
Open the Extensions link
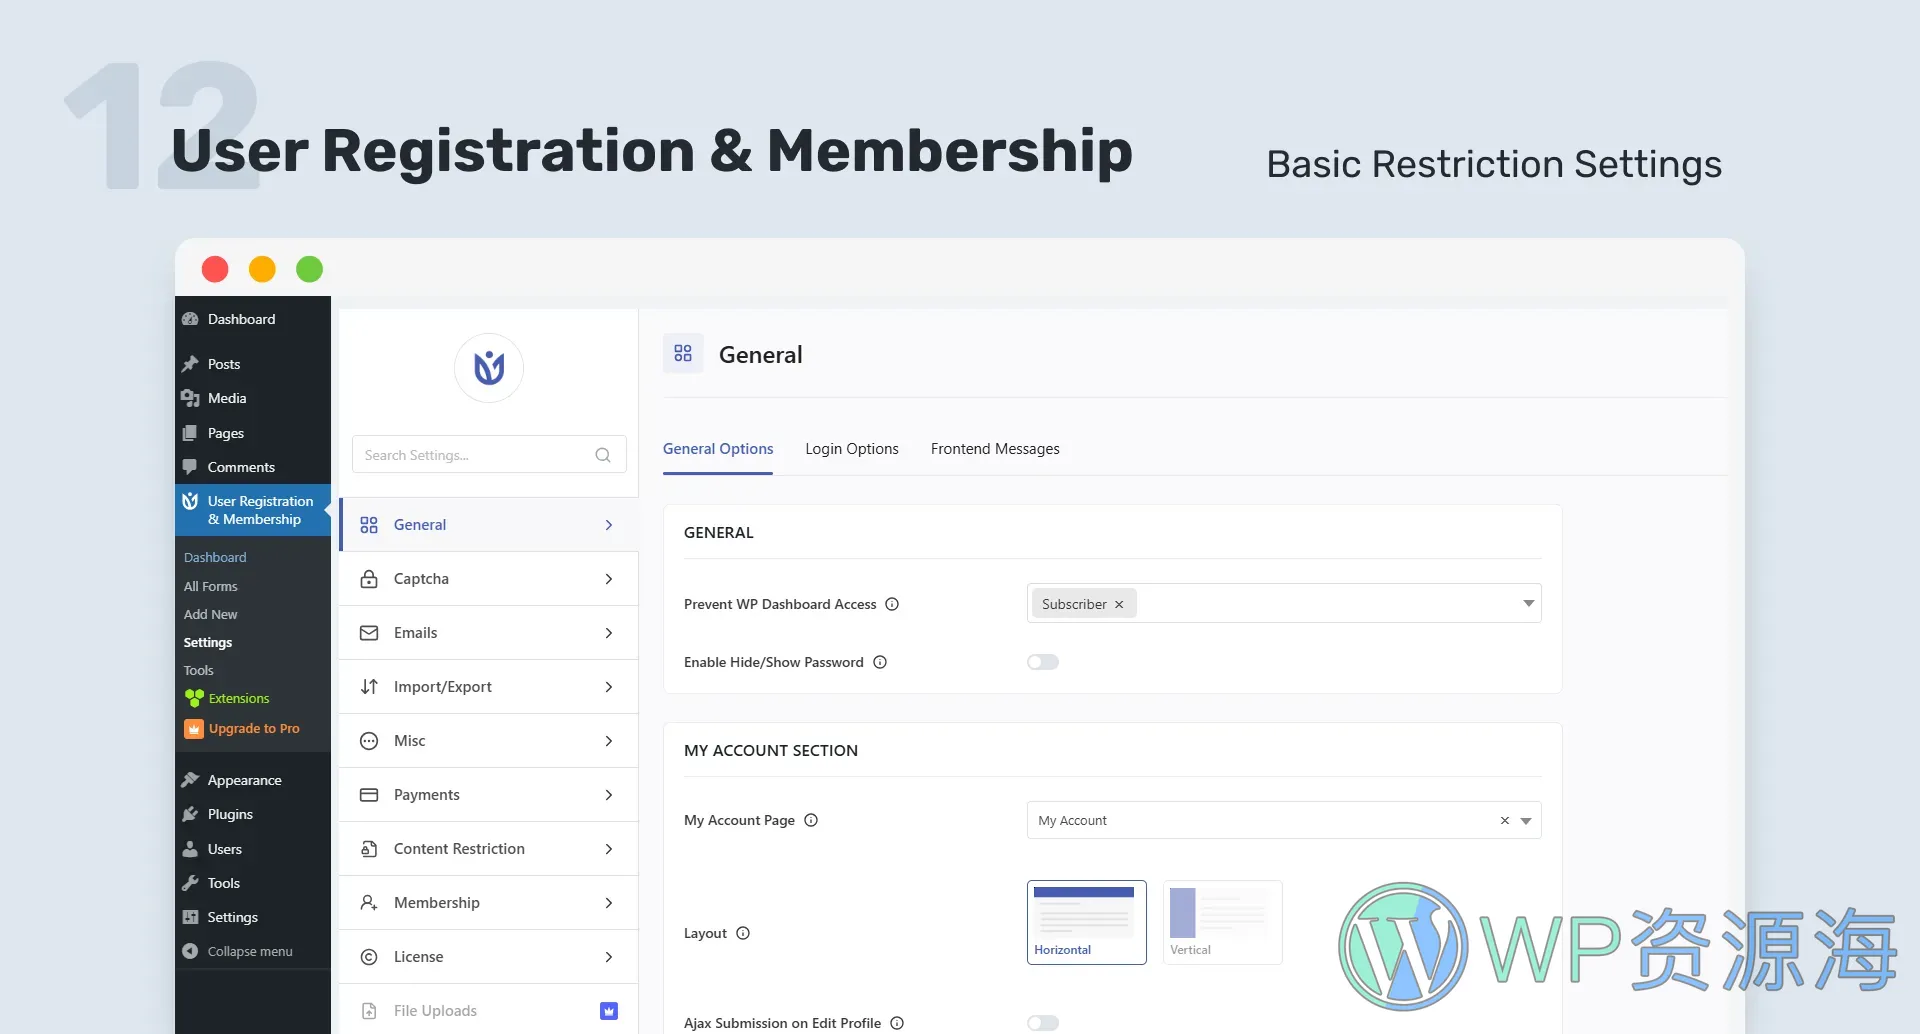pos(239,698)
